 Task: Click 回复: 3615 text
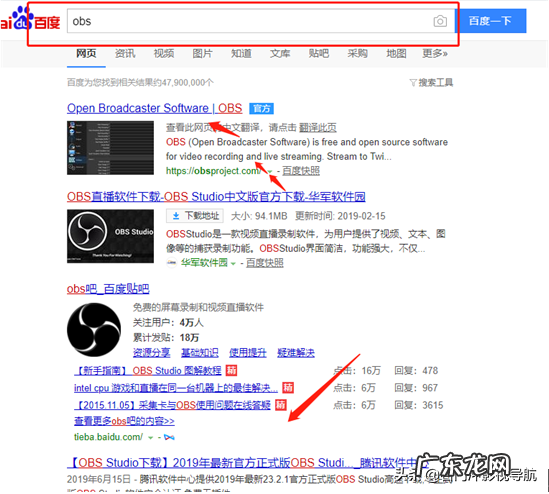point(419,405)
